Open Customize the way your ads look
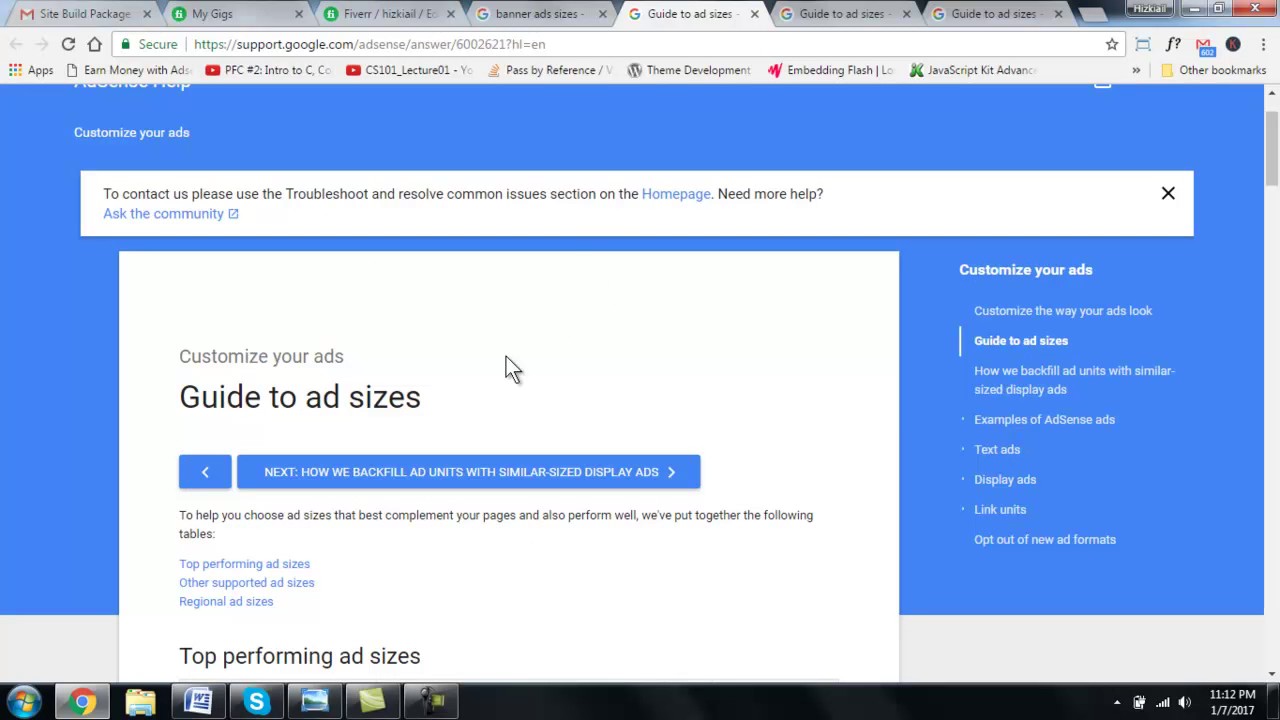 pos(1063,311)
